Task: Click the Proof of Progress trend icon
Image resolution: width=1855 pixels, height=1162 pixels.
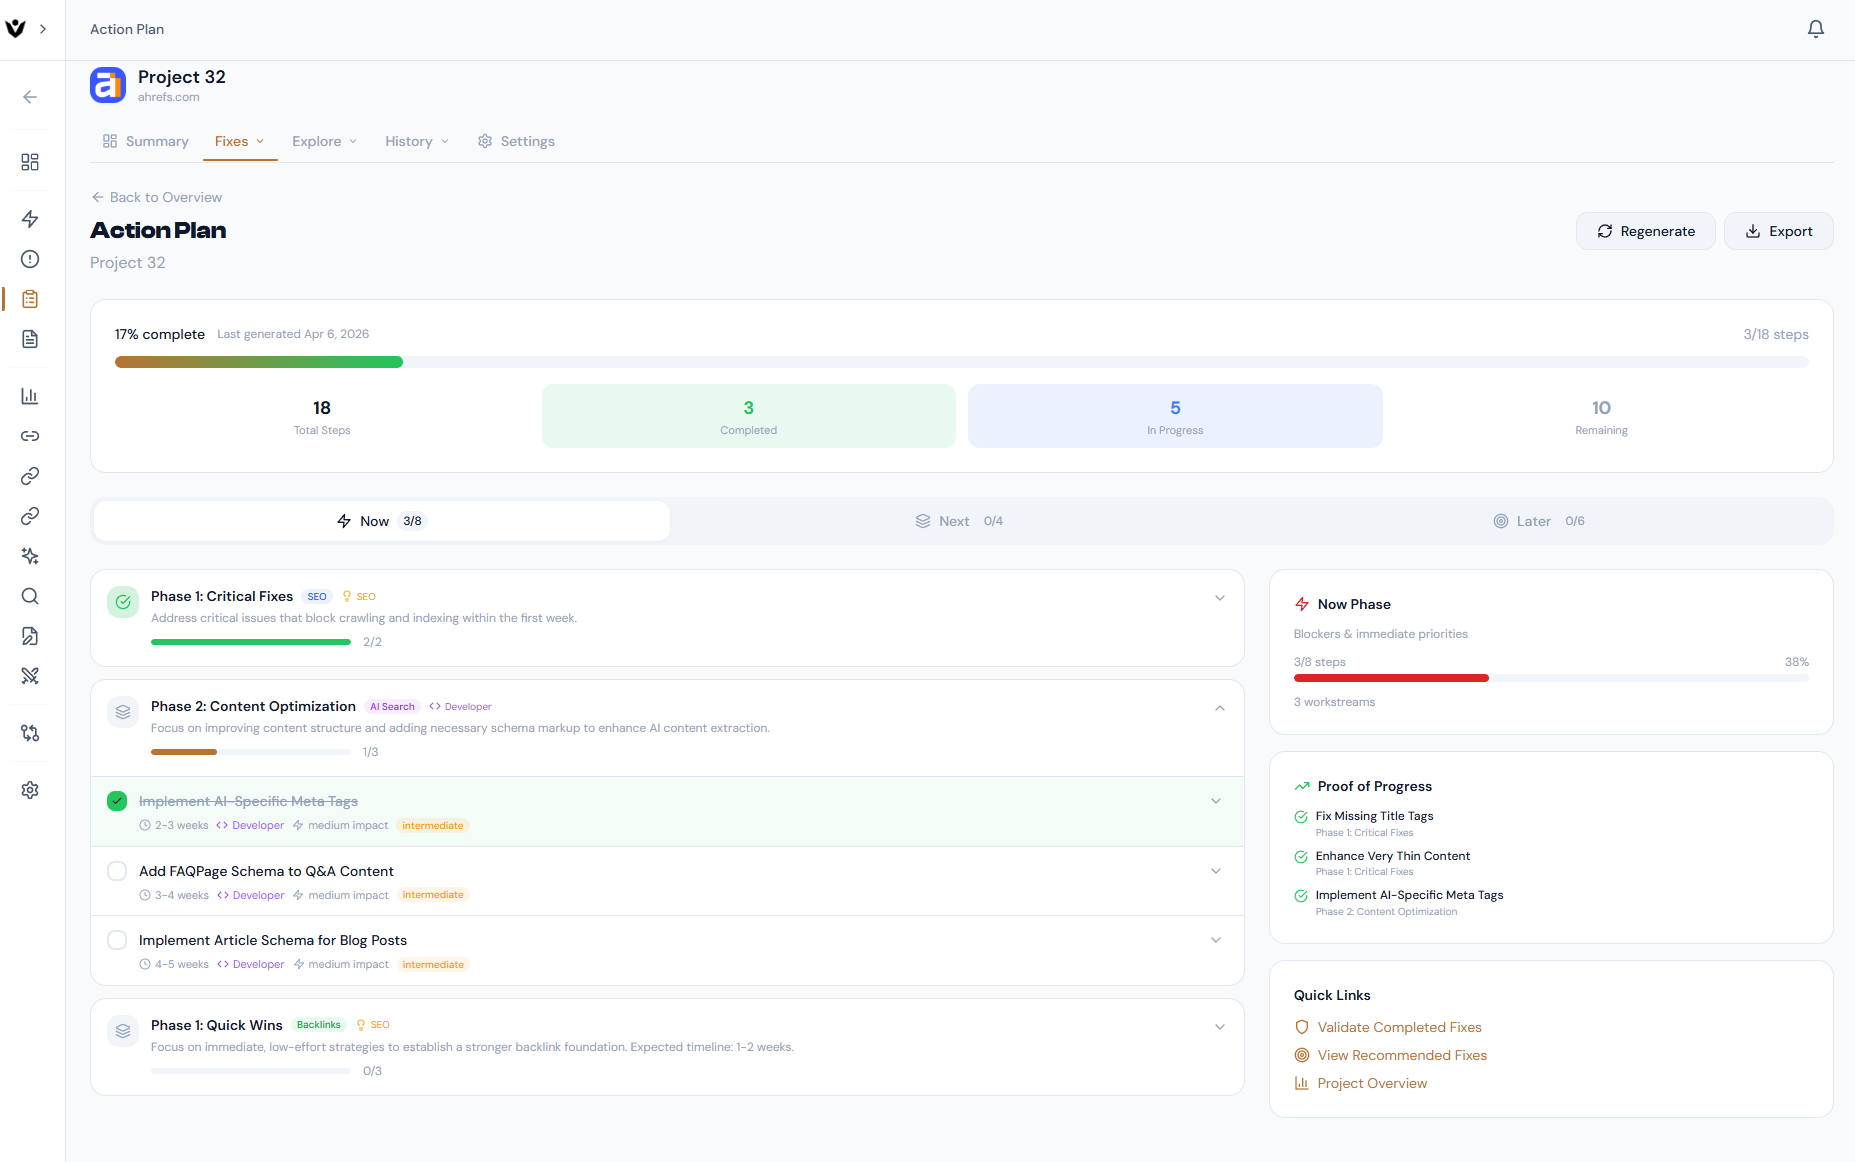Action: click(1302, 786)
